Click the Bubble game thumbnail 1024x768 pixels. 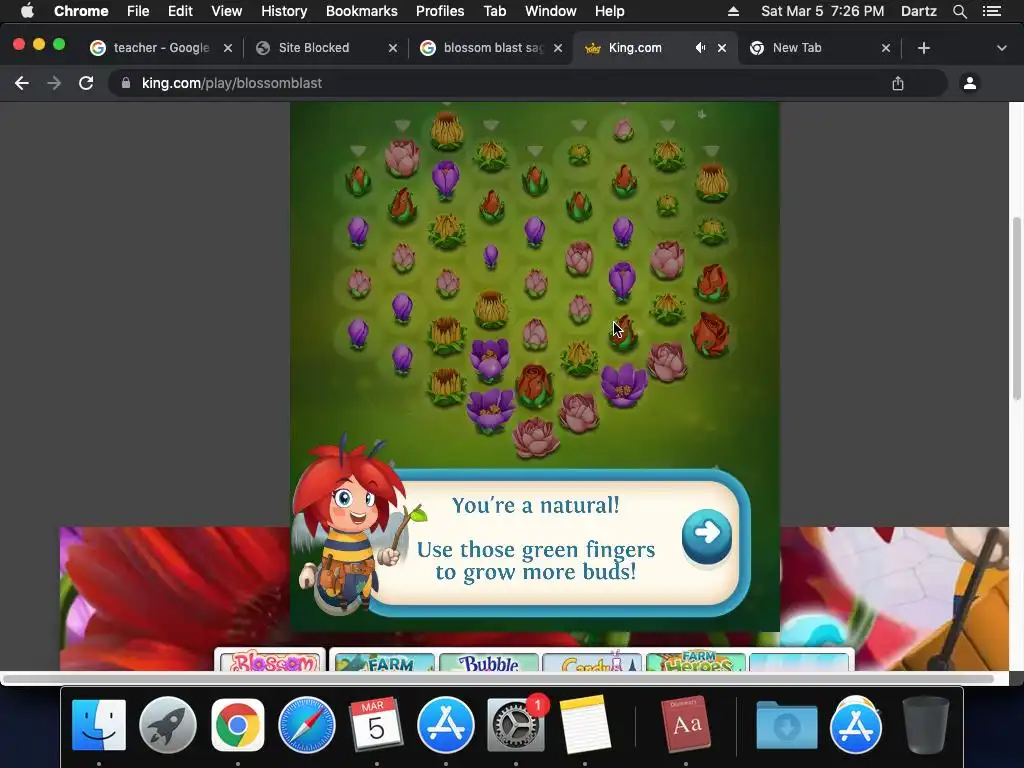(488, 662)
